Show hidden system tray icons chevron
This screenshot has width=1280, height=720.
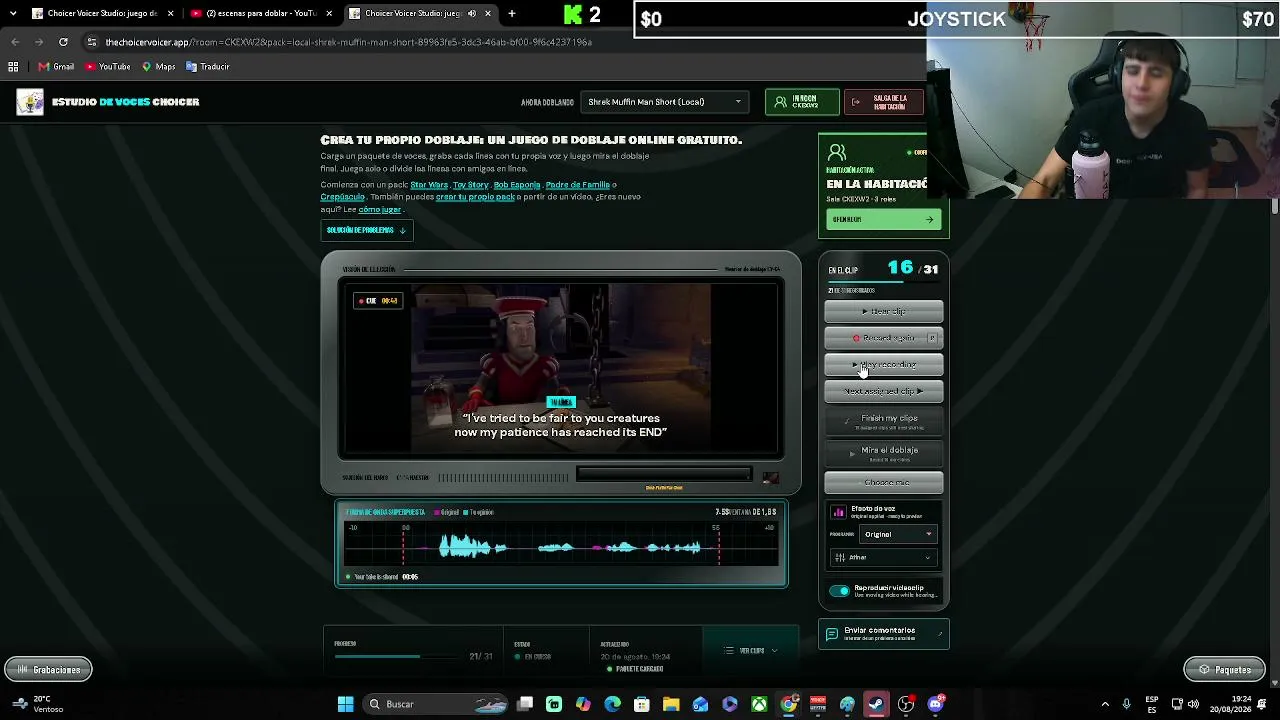(x=1105, y=704)
